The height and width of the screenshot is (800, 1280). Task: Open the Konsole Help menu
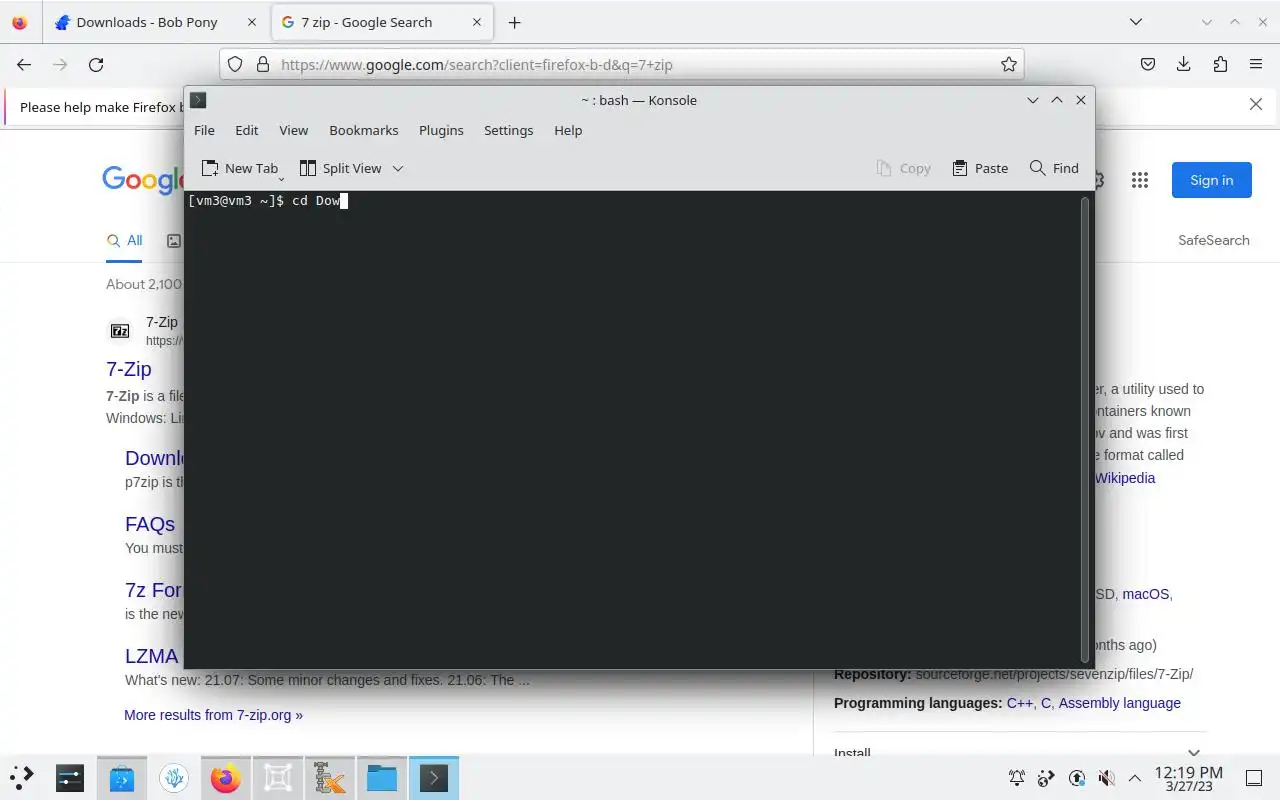pos(568,130)
